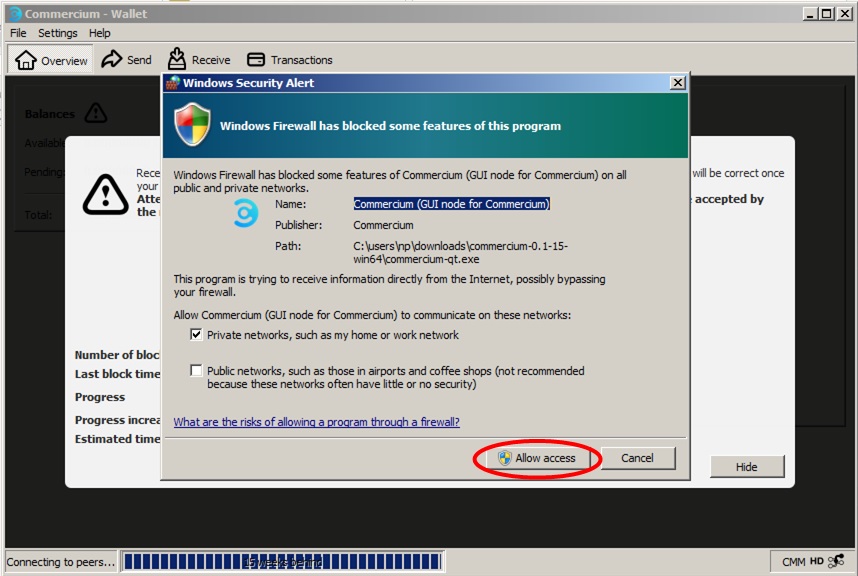
Task: Click the Commercium logo in the alert
Action: pyautogui.click(x=246, y=213)
